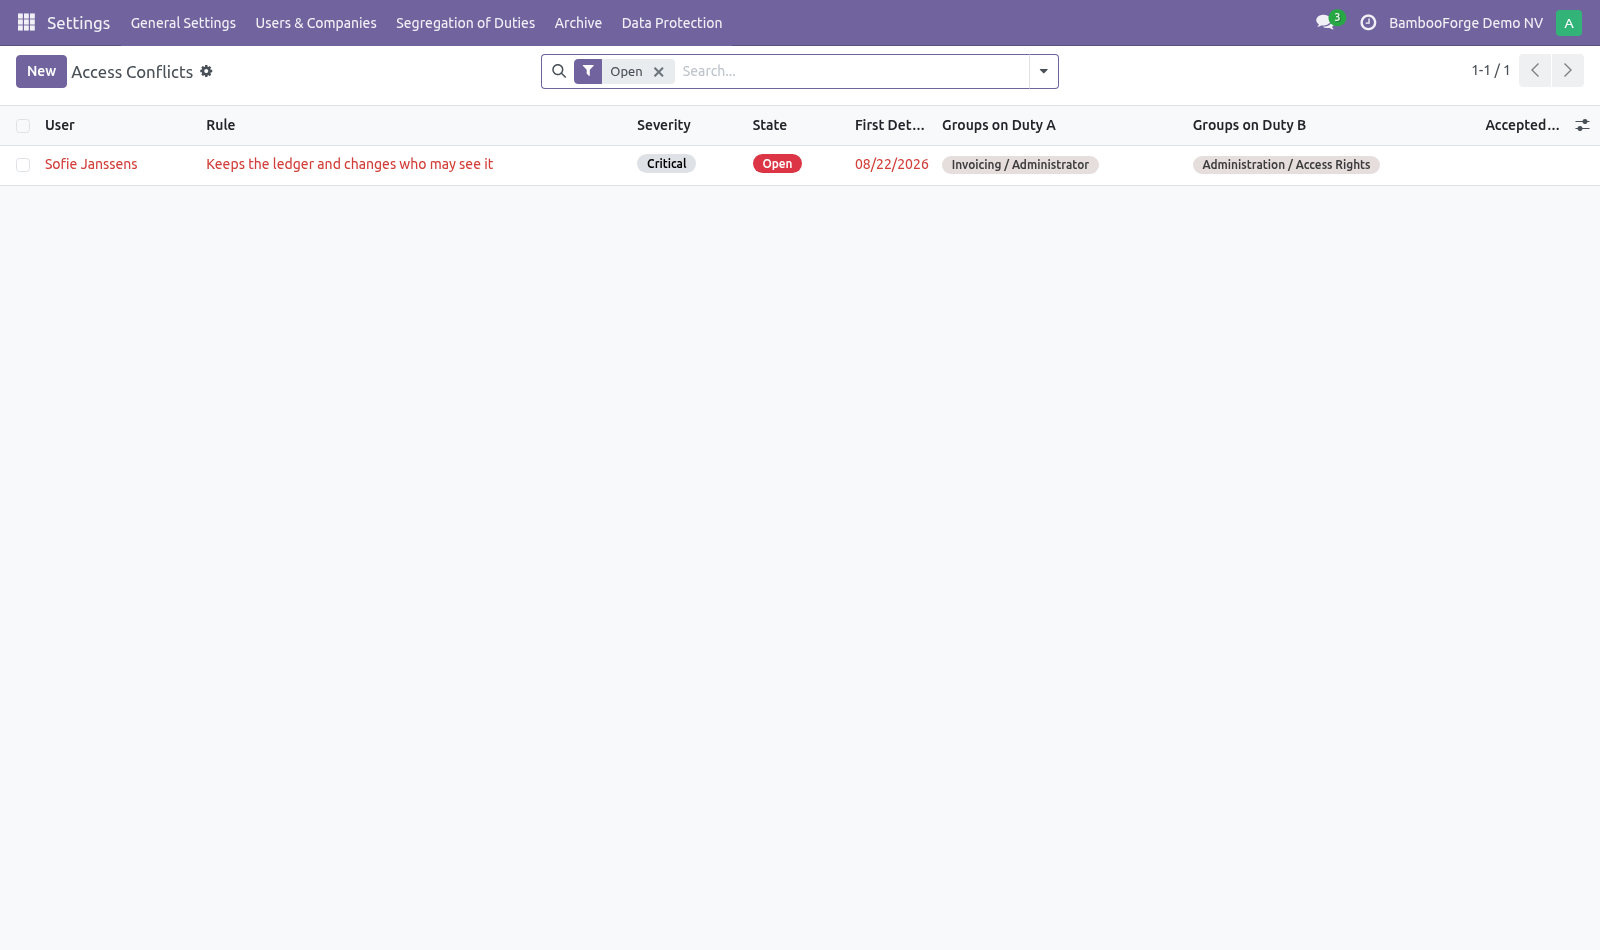Screen dimensions: 1600x950
Task: Select all records with header checkbox
Action: [x=23, y=126]
